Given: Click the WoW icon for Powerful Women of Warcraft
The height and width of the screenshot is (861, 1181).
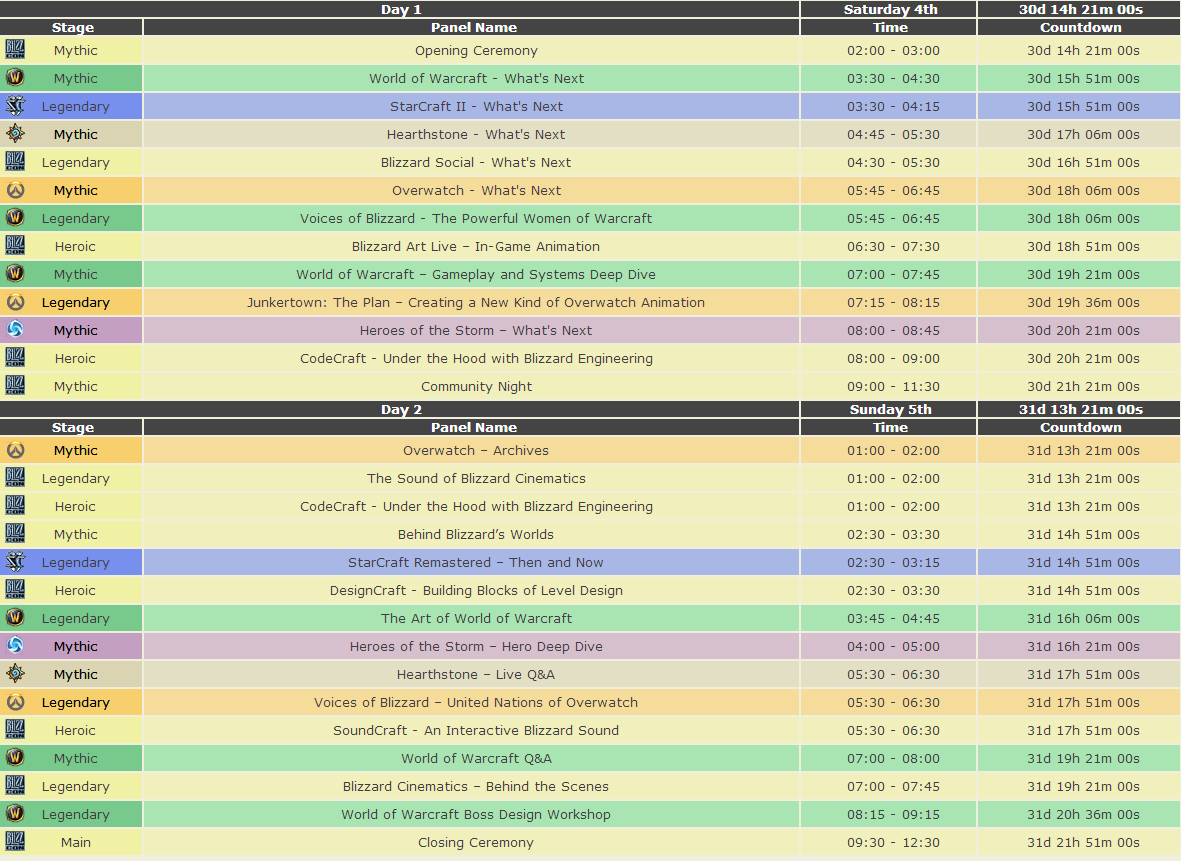Looking at the screenshot, I should point(15,218).
